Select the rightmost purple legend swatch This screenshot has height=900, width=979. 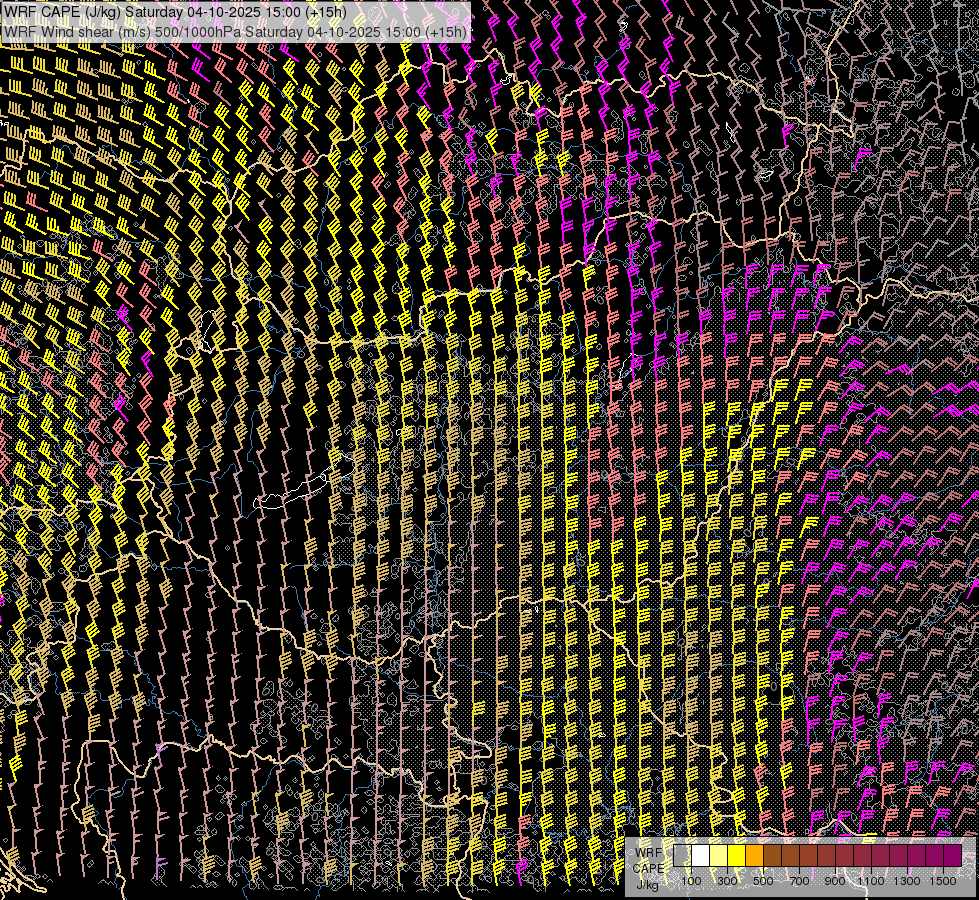pos(952,856)
